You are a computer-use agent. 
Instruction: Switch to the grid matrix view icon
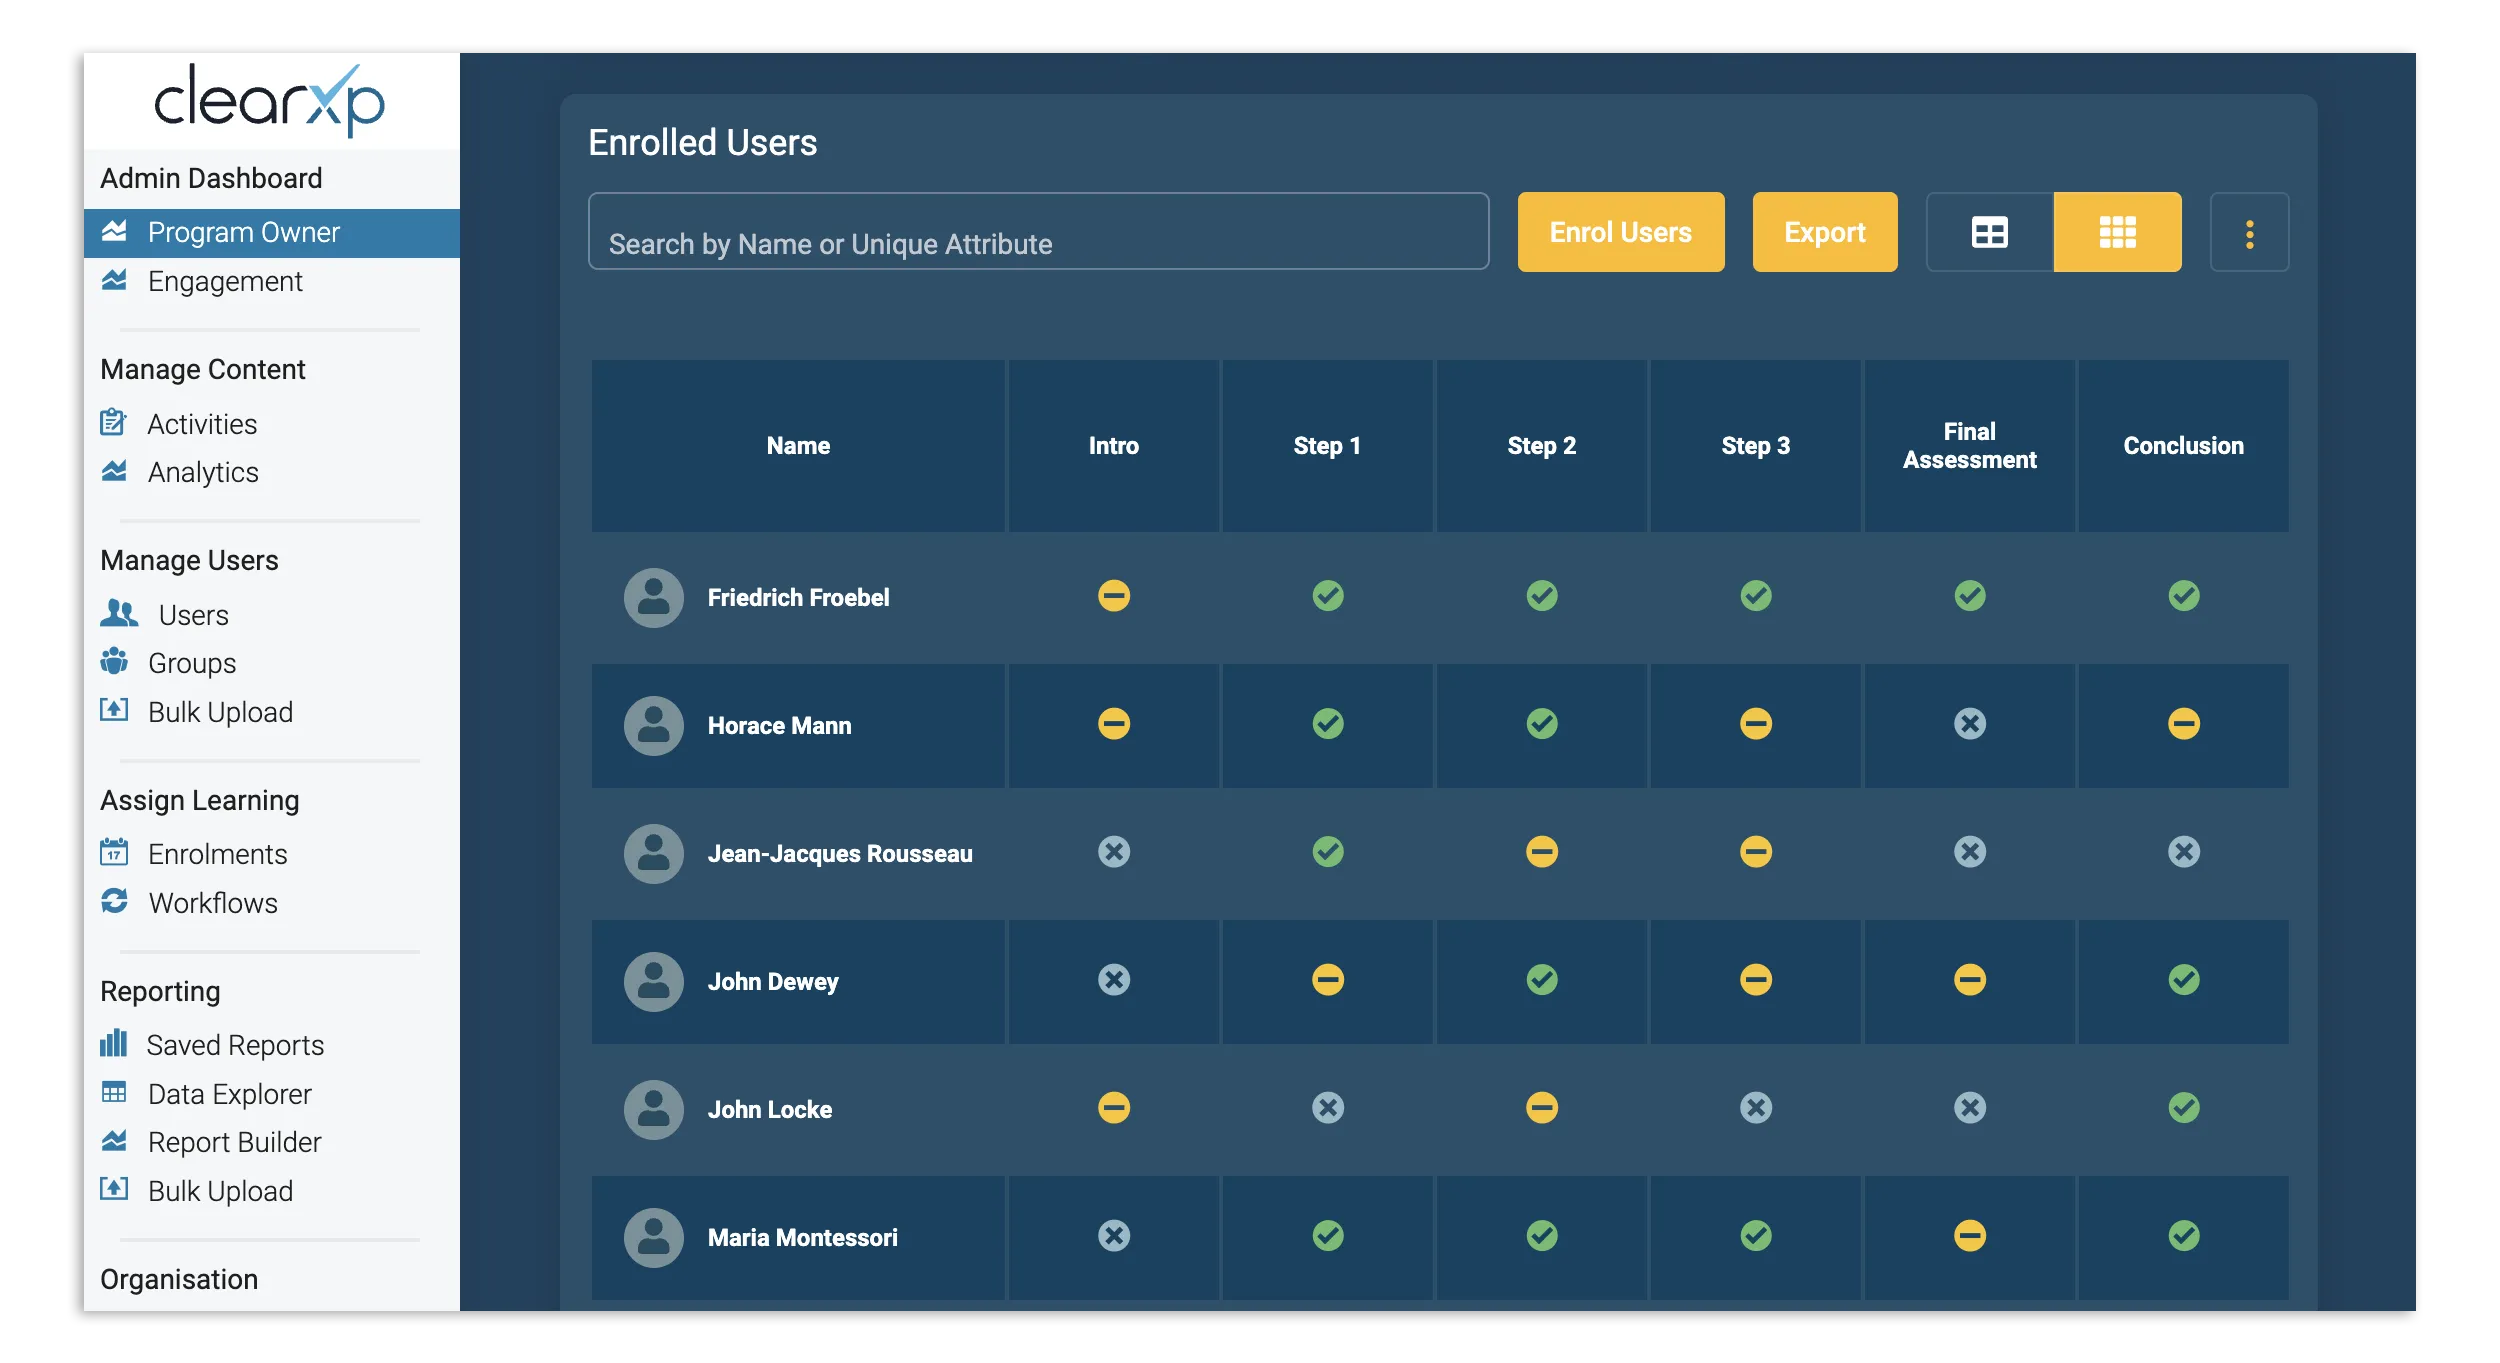click(2117, 232)
